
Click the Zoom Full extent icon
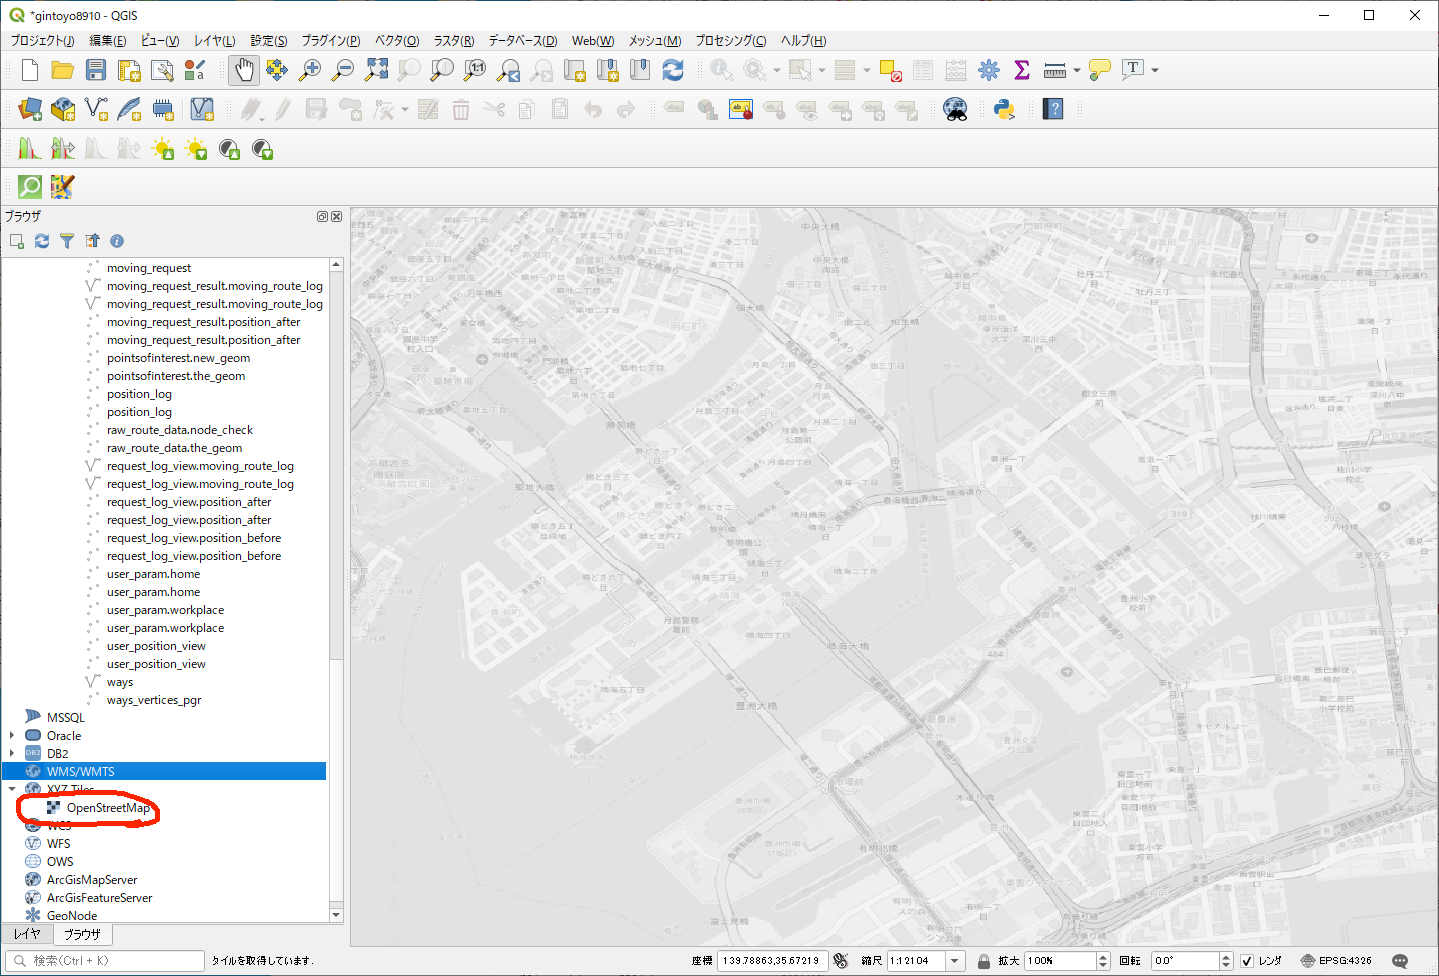[x=376, y=70]
